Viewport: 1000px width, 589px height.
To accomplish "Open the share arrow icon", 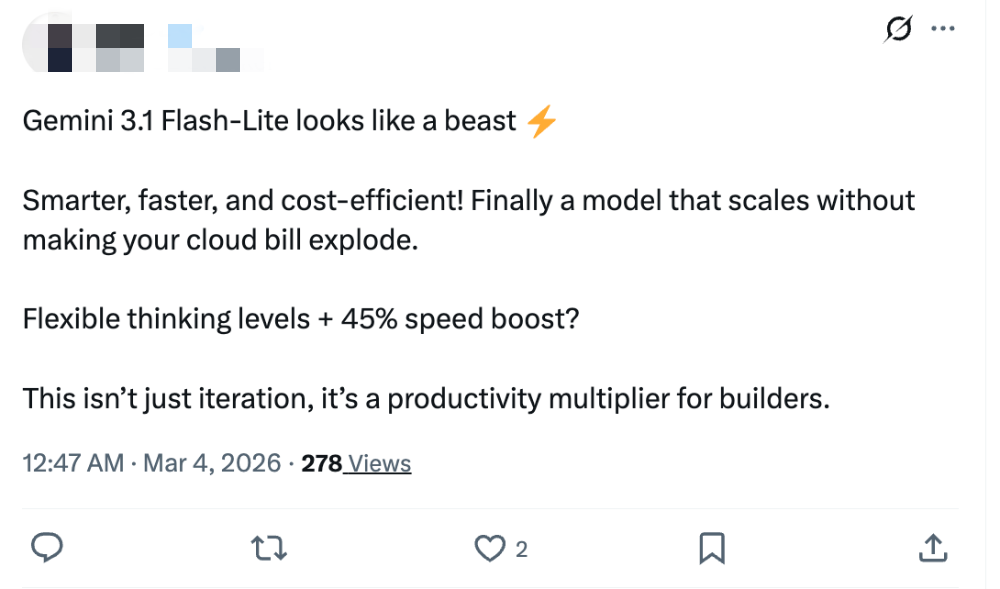I will pos(931,547).
